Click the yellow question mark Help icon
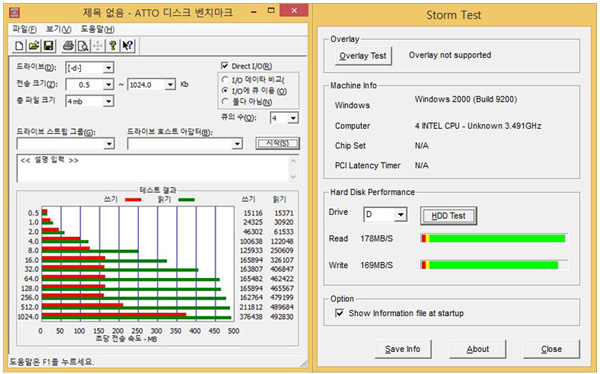 coord(112,46)
